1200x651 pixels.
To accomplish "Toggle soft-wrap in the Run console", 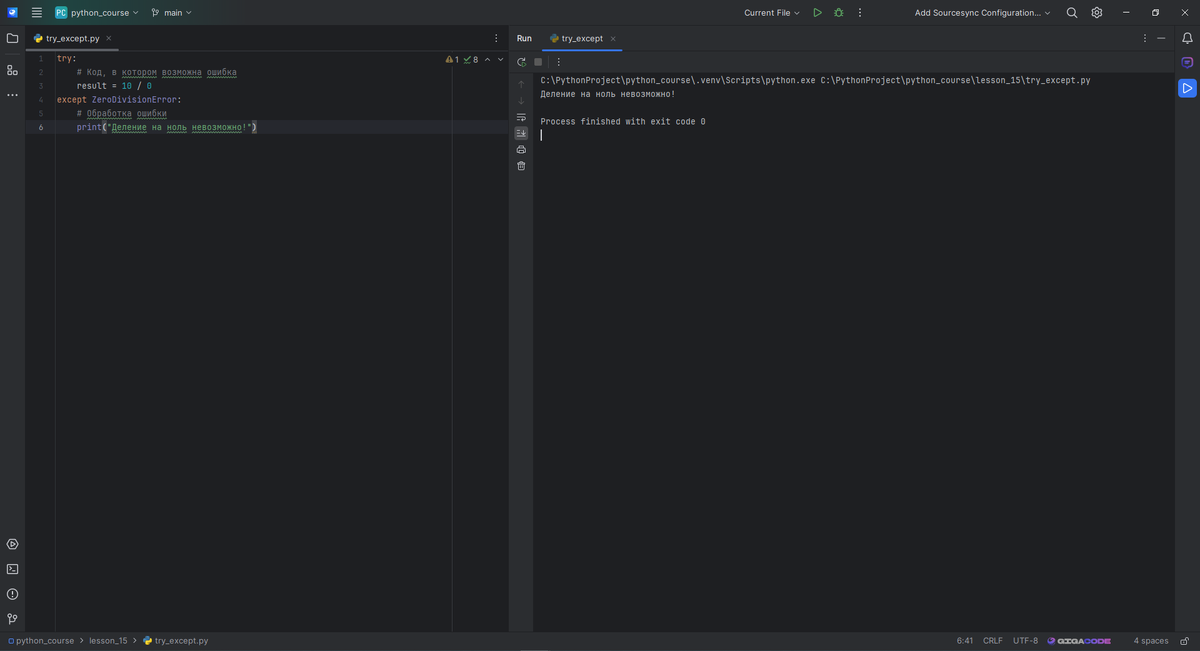I will [521, 117].
